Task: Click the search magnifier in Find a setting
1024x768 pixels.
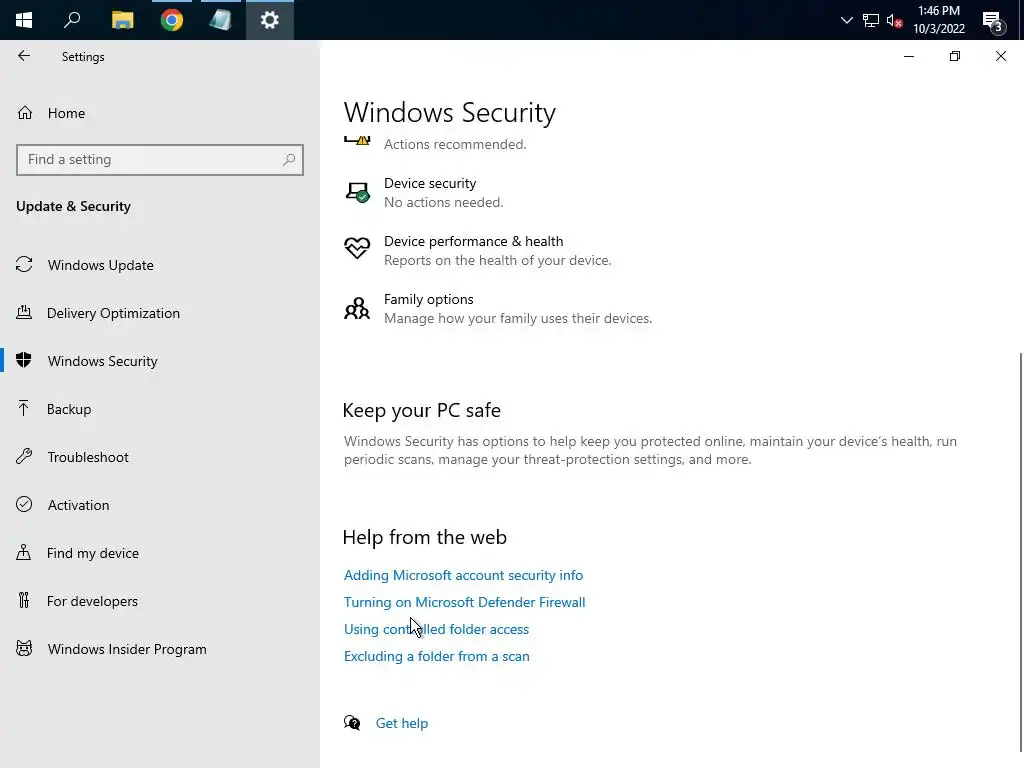Action: click(x=289, y=159)
